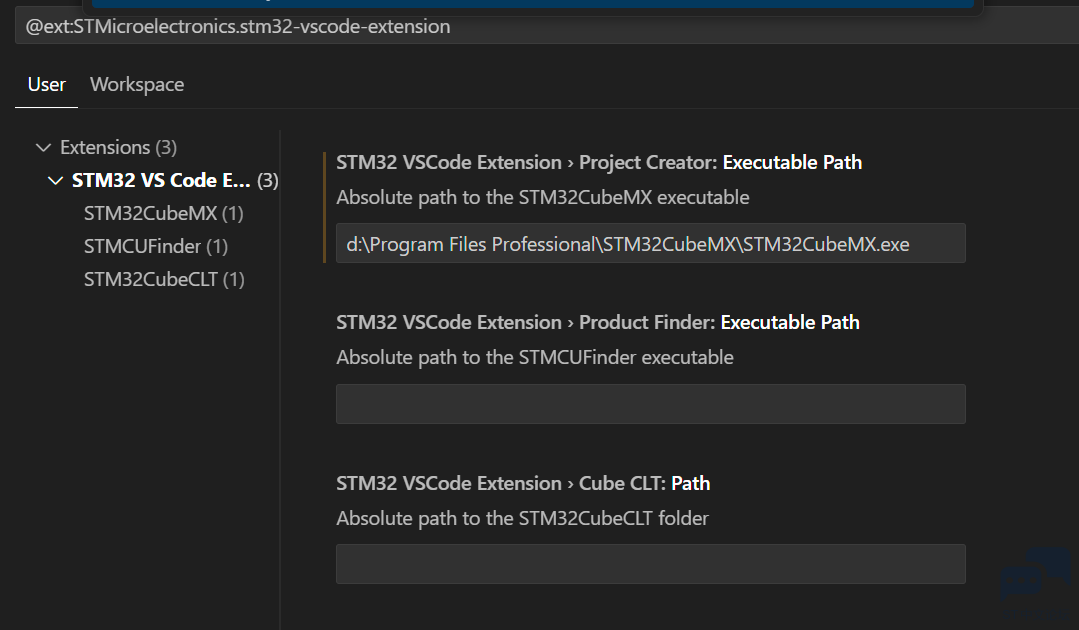Go to STM32CubeCLT (1) settings section

[164, 279]
